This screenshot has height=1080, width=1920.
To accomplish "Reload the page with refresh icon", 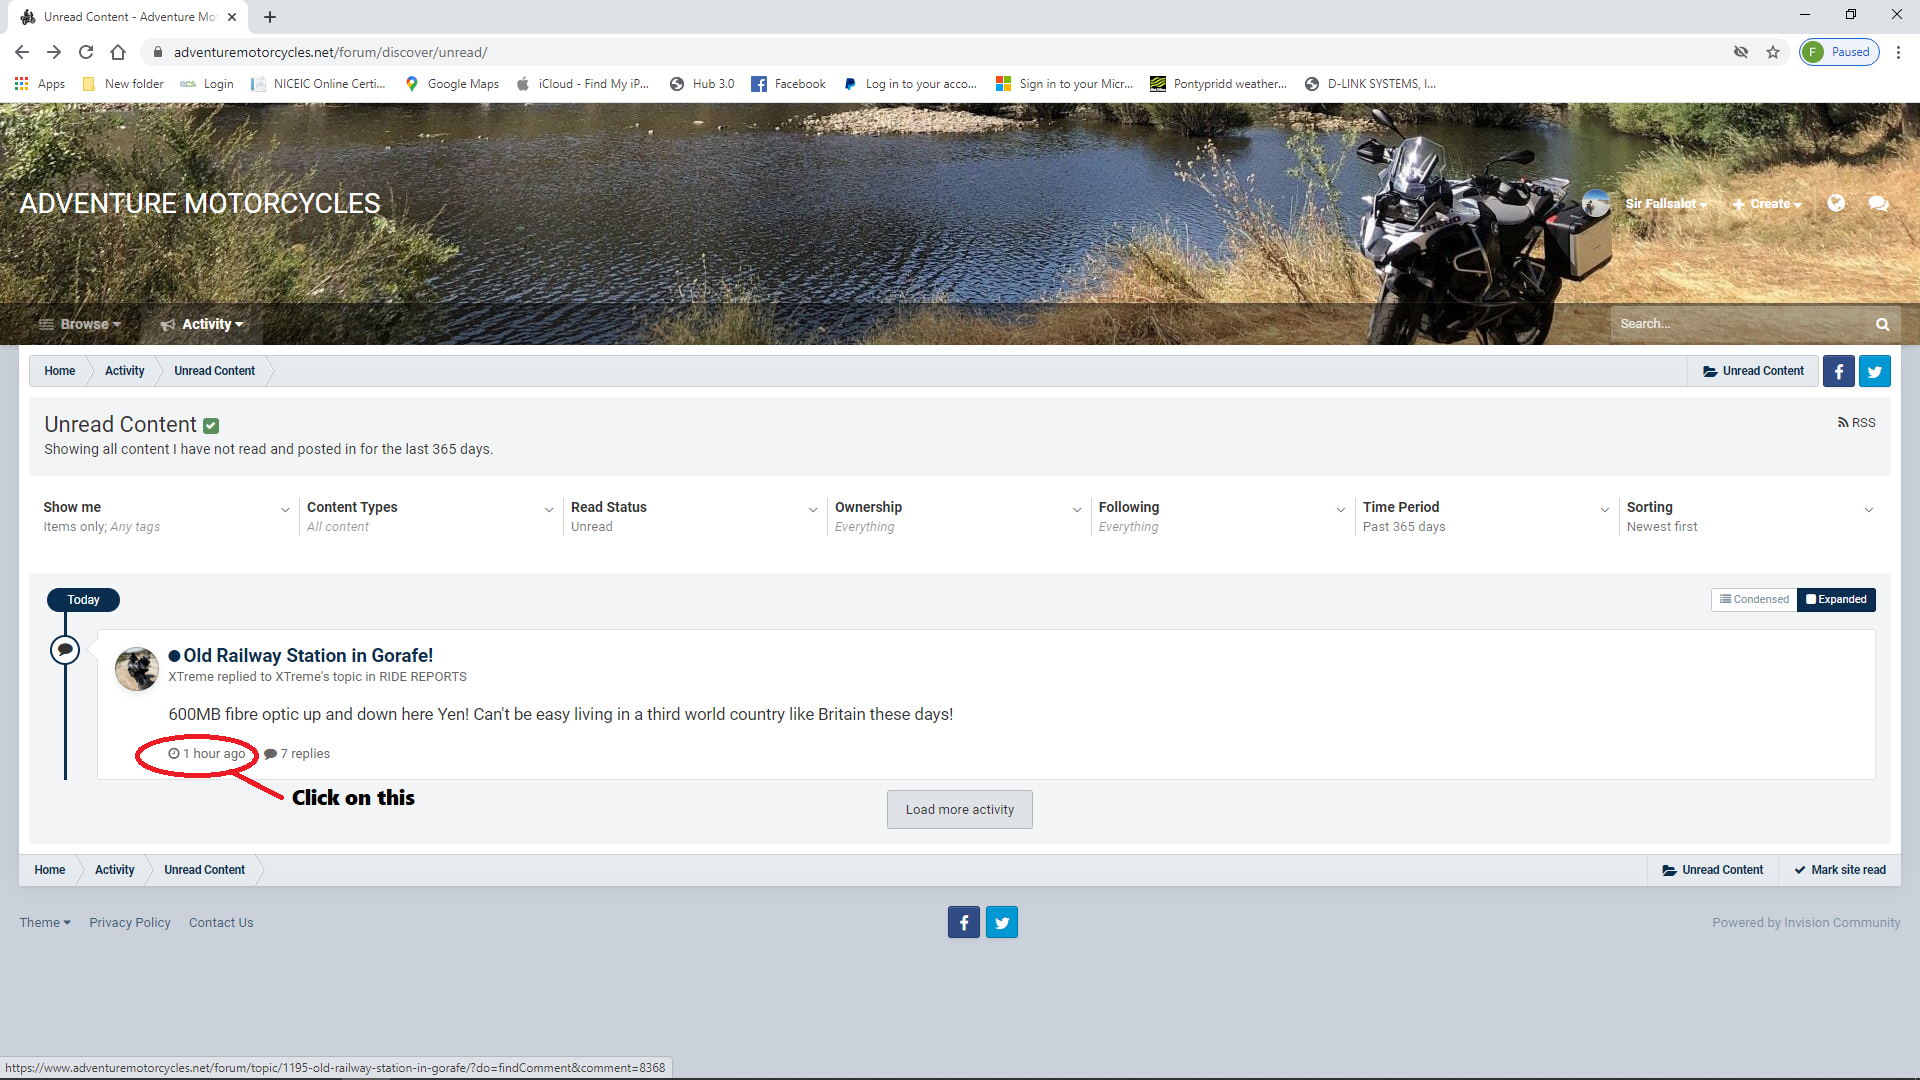I will [86, 52].
